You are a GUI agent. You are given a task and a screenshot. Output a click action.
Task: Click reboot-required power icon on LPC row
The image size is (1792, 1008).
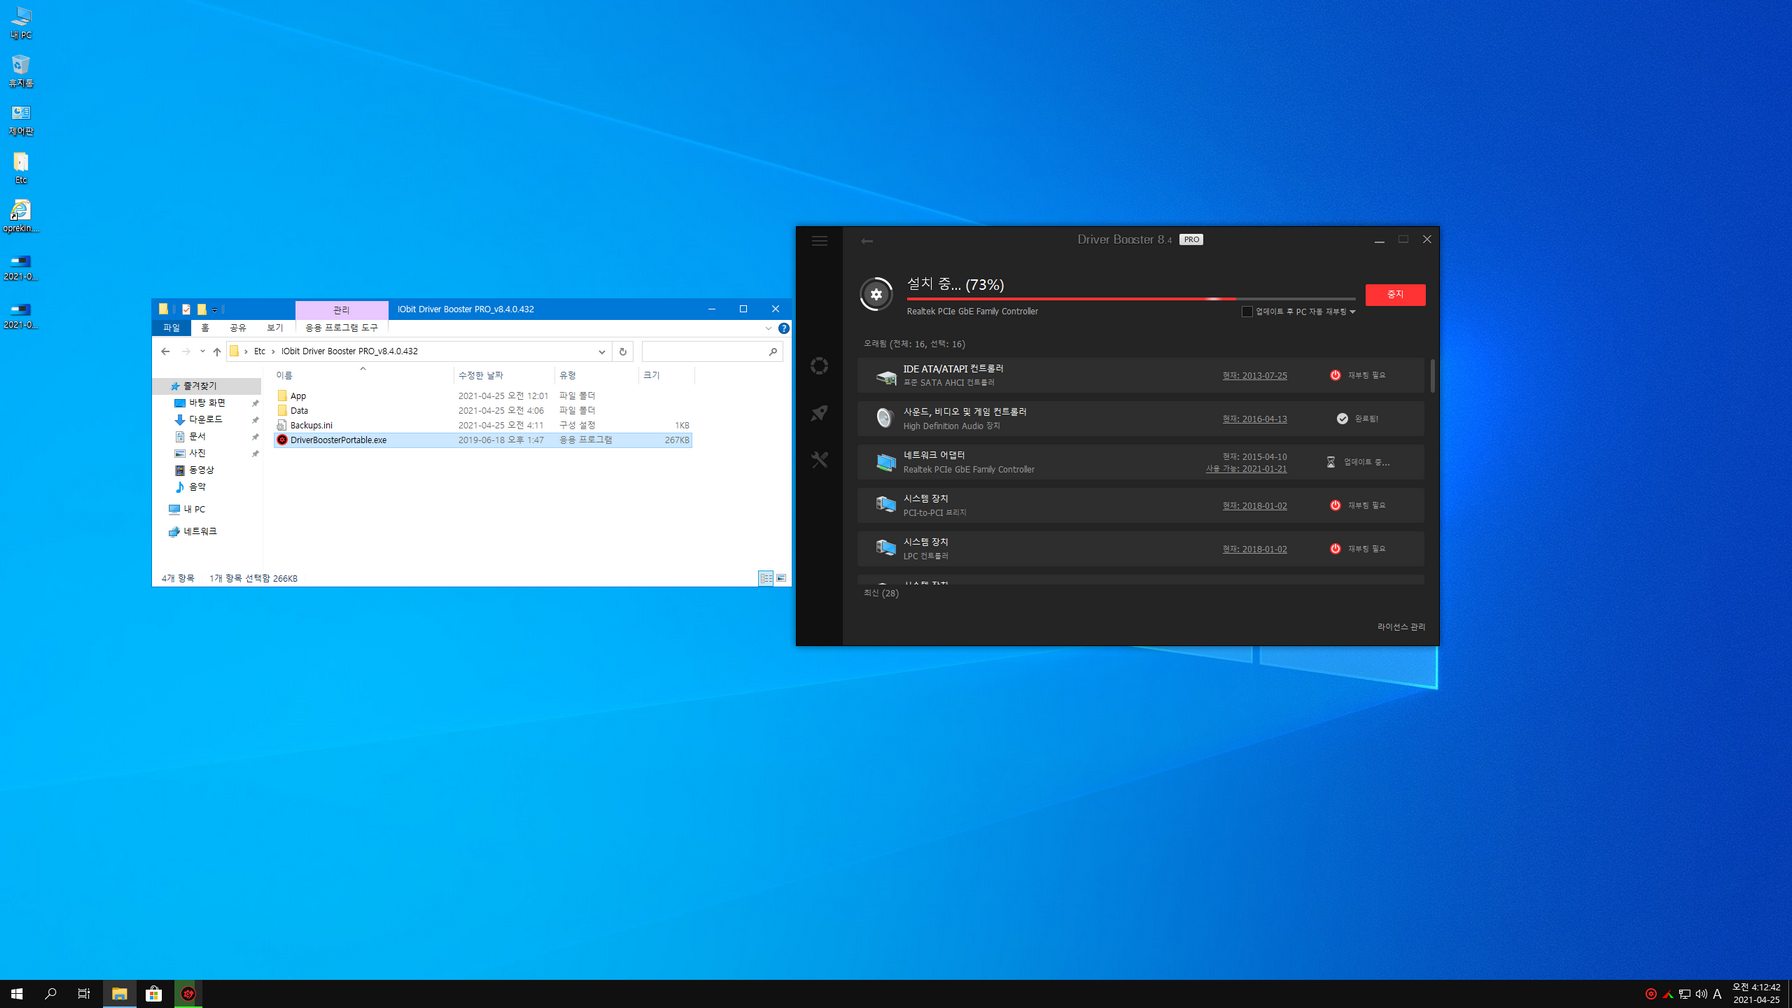click(1335, 548)
